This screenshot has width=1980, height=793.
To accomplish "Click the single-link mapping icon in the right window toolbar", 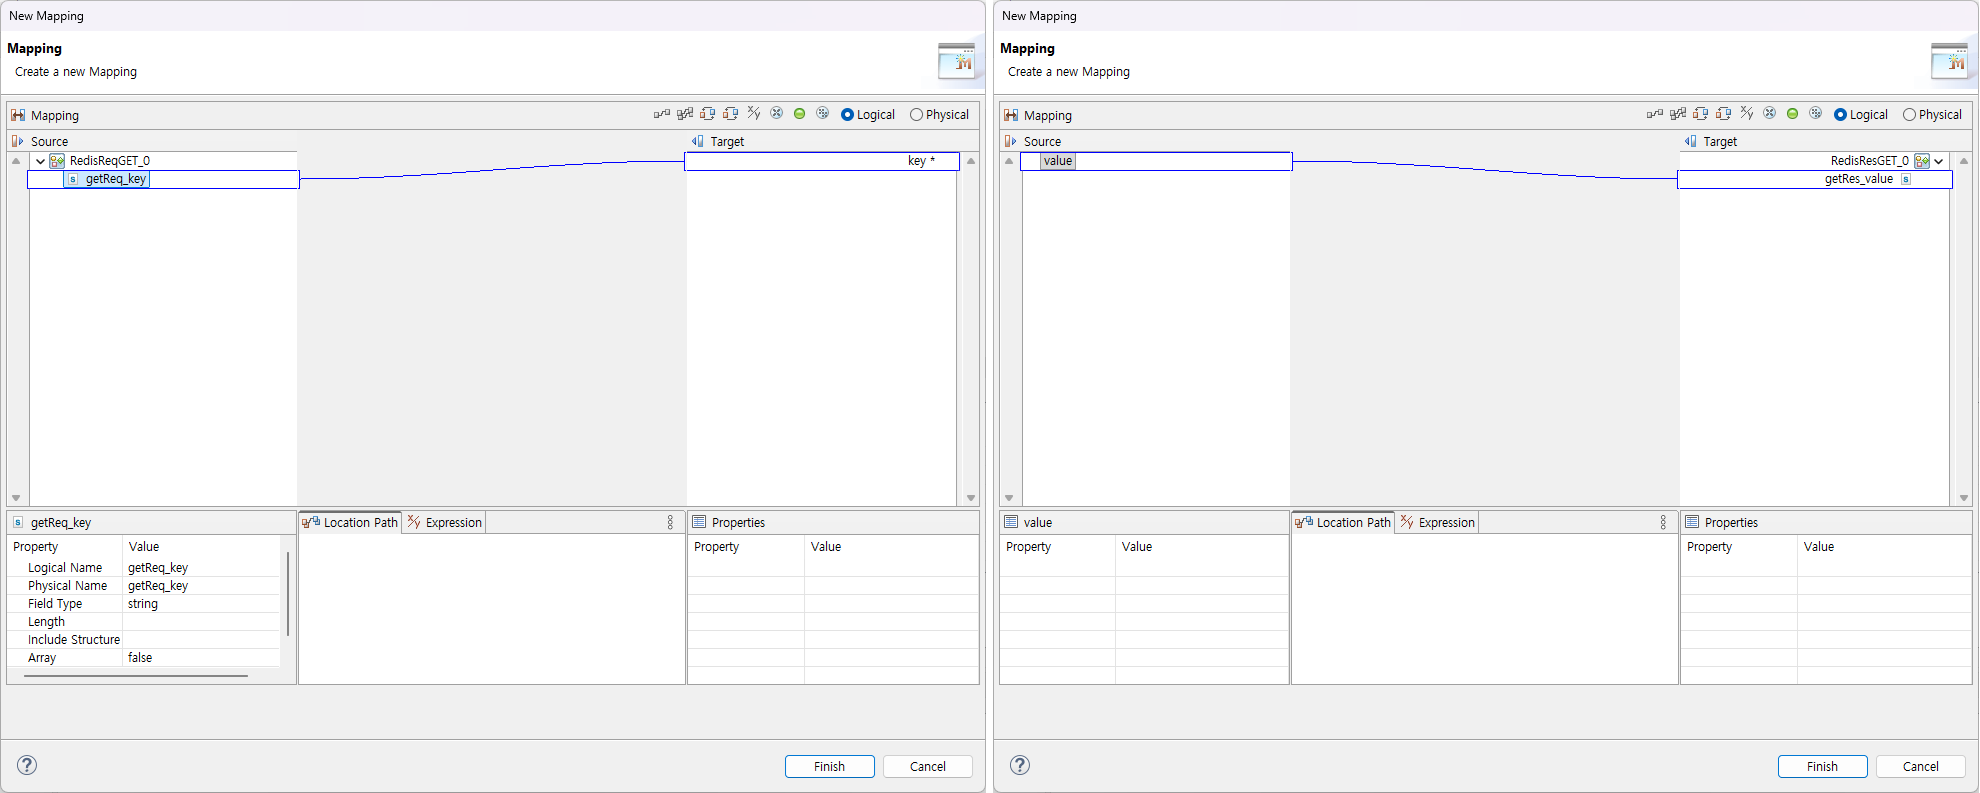I will coord(1655,114).
